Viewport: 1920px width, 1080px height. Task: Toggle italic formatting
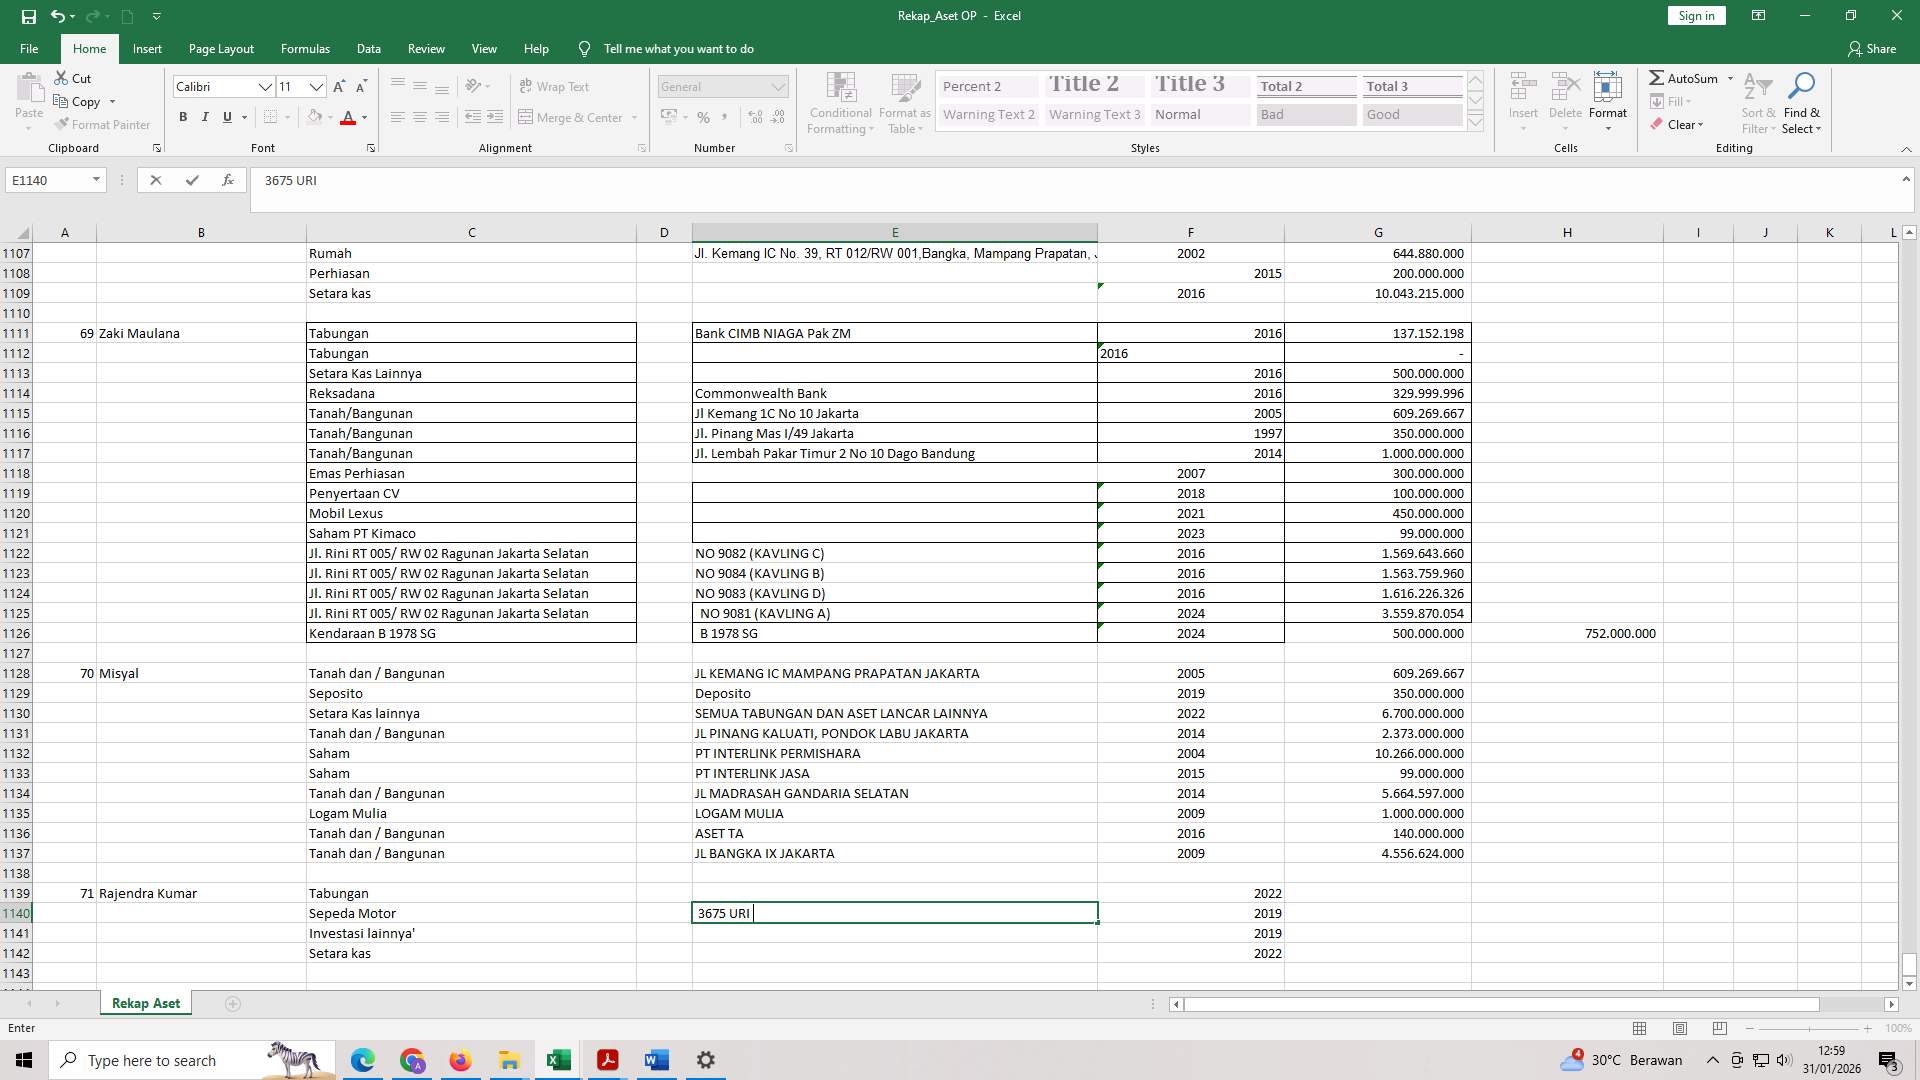(205, 117)
